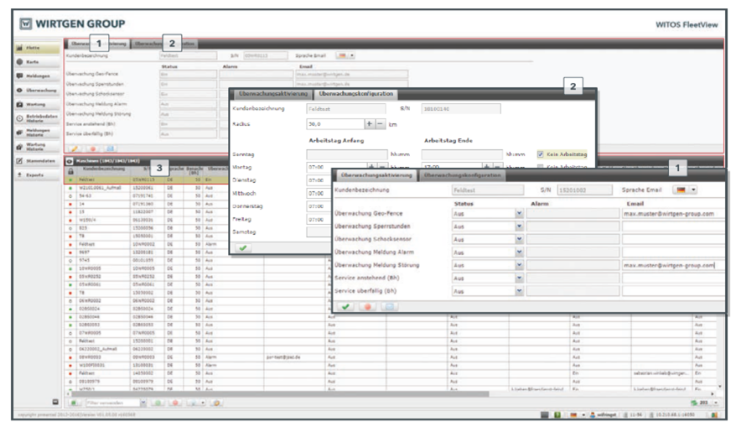The width and height of the screenshot is (736, 432).
Task: Open Status dropdown for Service überfällig
Action: [x=519, y=292]
